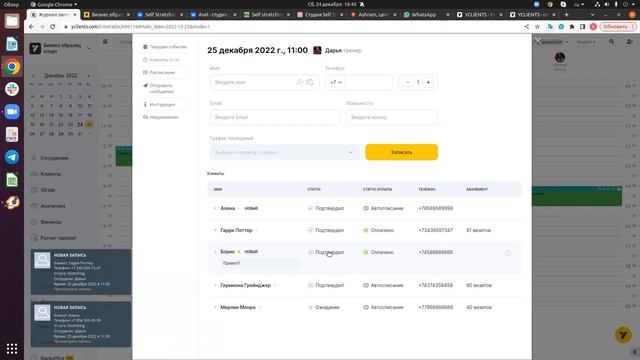
Task: Launch Zoom from the dock
Action: pos(12,111)
